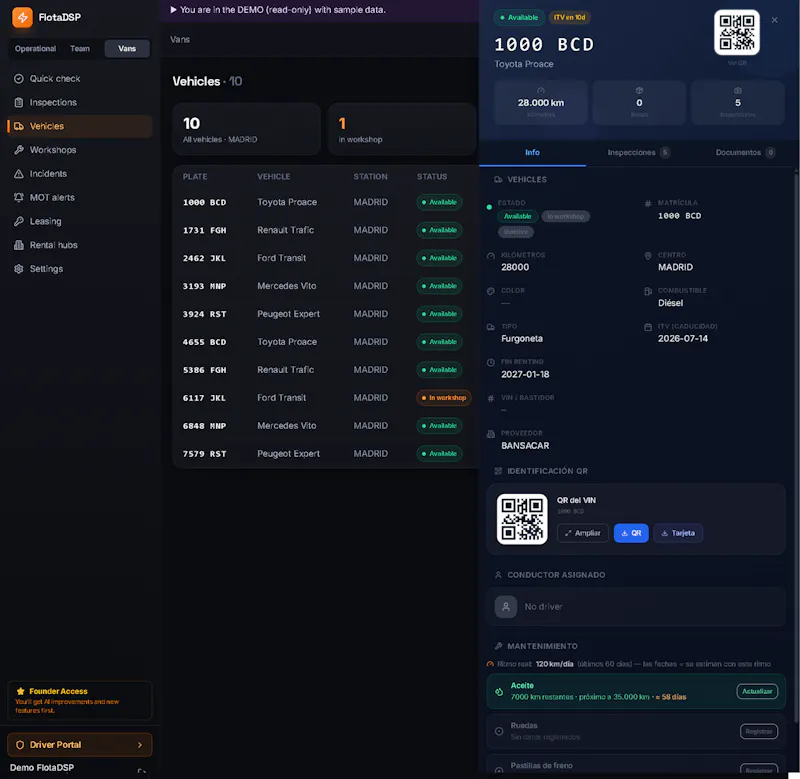Click the Ruedas tire icon
Viewport: 800px width, 779px height.
pyautogui.click(x=499, y=732)
